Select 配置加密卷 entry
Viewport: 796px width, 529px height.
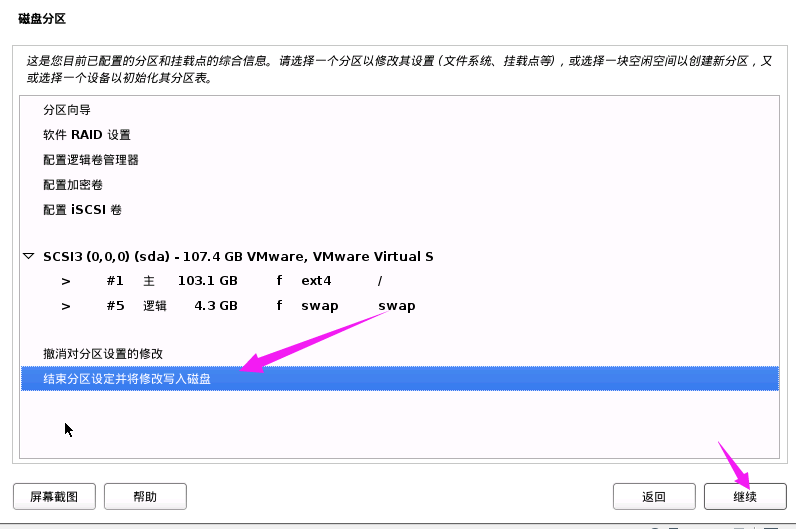(x=73, y=185)
